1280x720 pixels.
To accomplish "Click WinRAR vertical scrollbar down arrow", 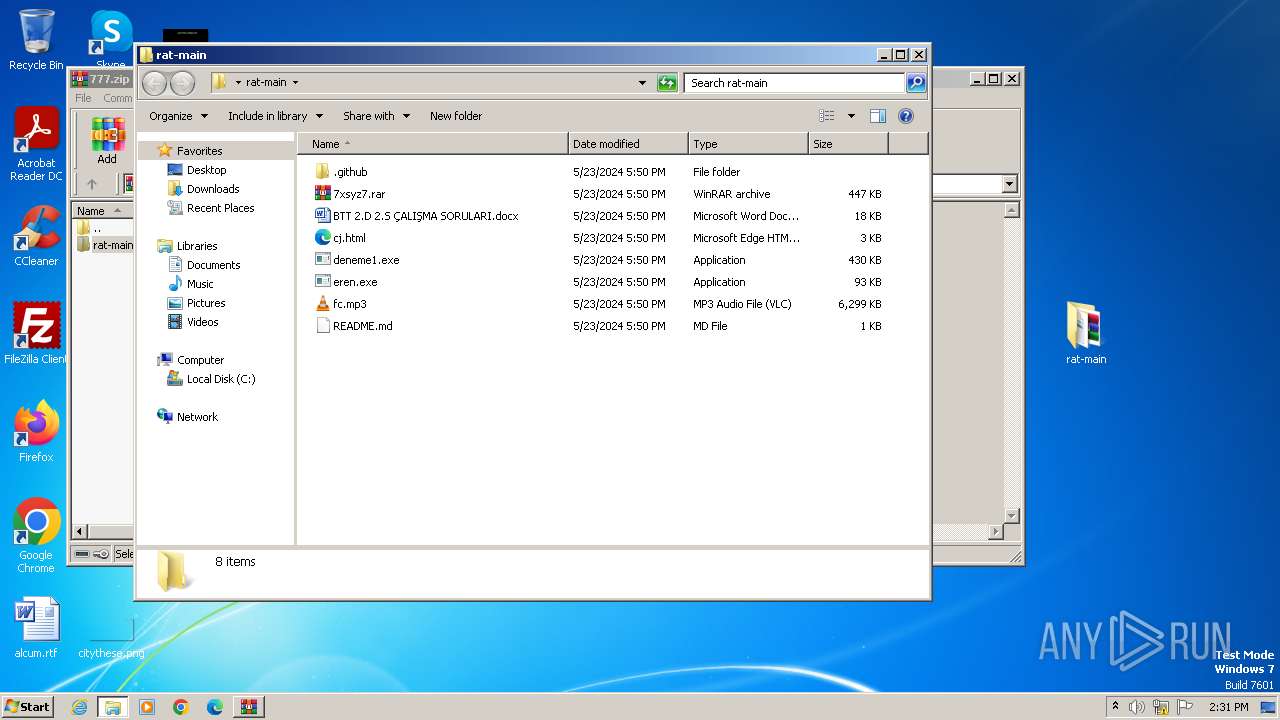I will (1011, 516).
